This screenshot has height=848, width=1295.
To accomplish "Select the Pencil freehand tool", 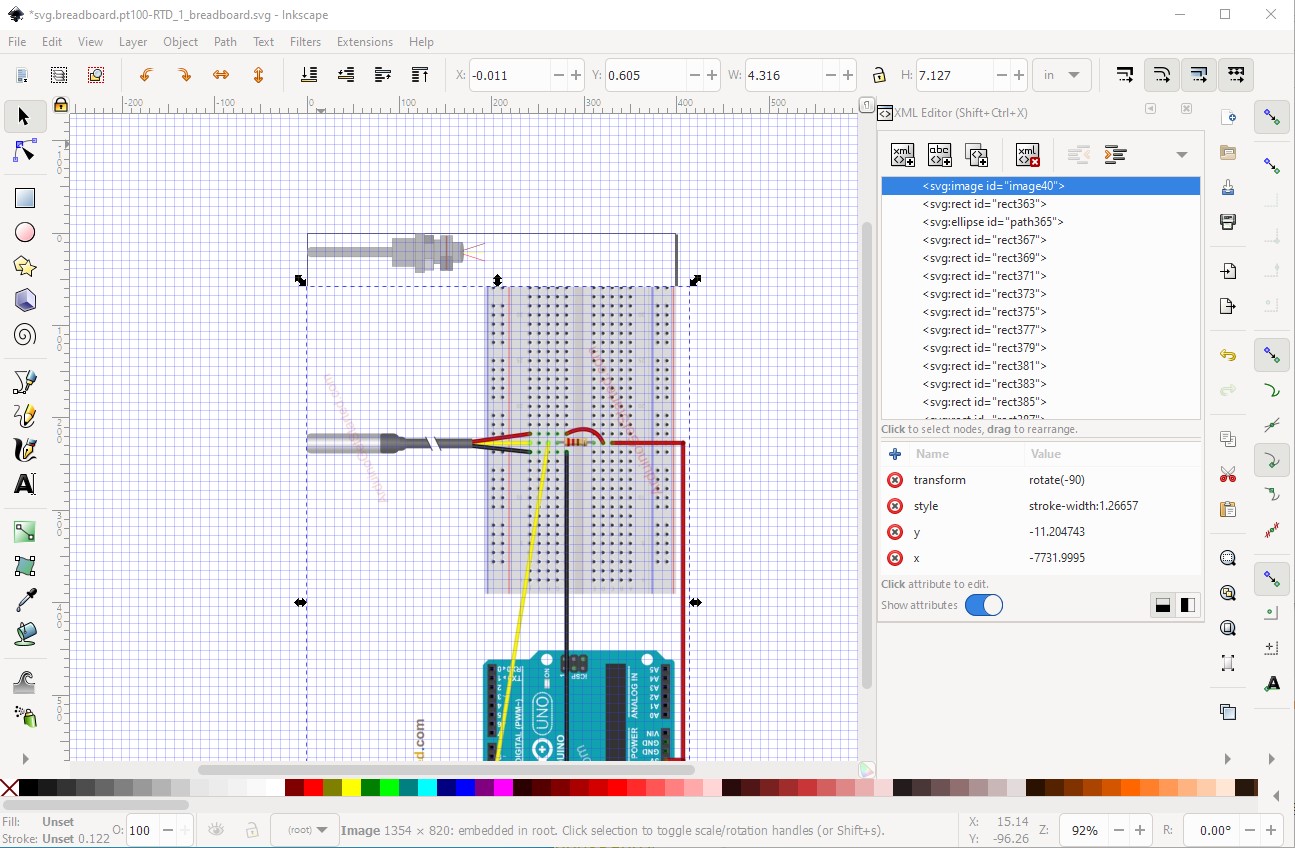I will (25, 415).
